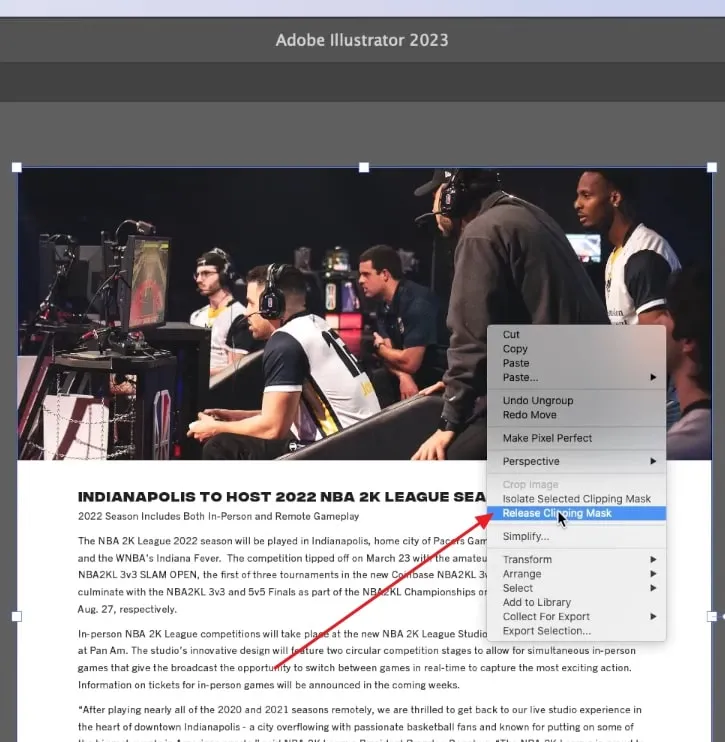Expand the Paste... submenu arrow
The image size is (725, 742).
[653, 377]
